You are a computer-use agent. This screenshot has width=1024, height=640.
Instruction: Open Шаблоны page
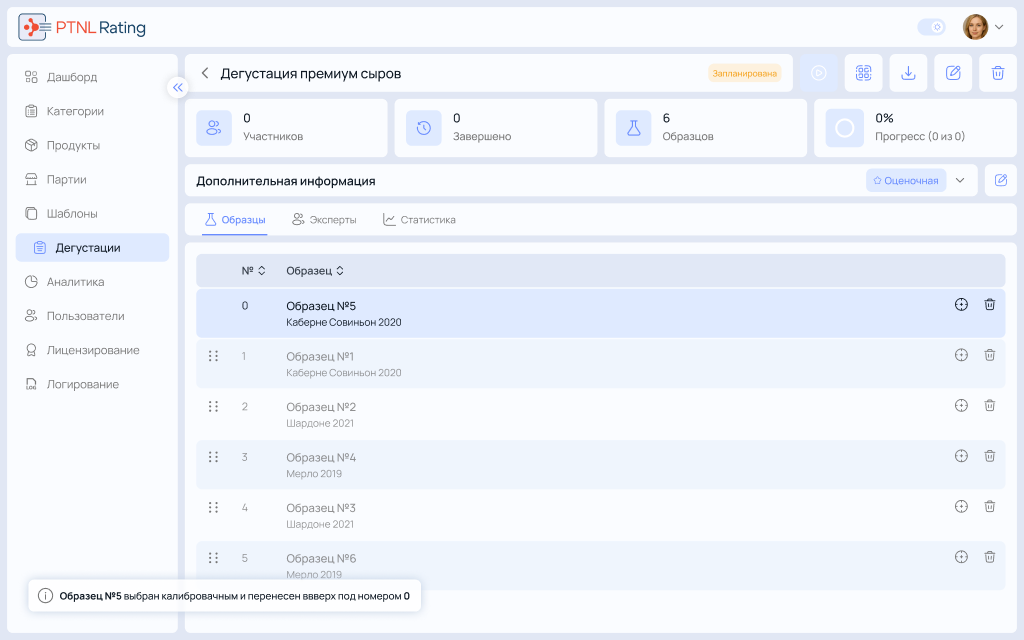92,214
